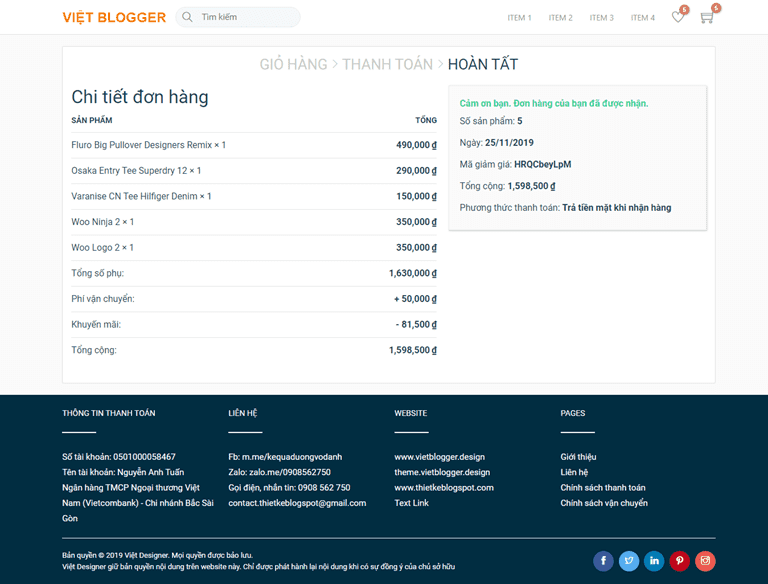Open ITEM 4 in navigation
The image size is (768, 584).
(643, 18)
